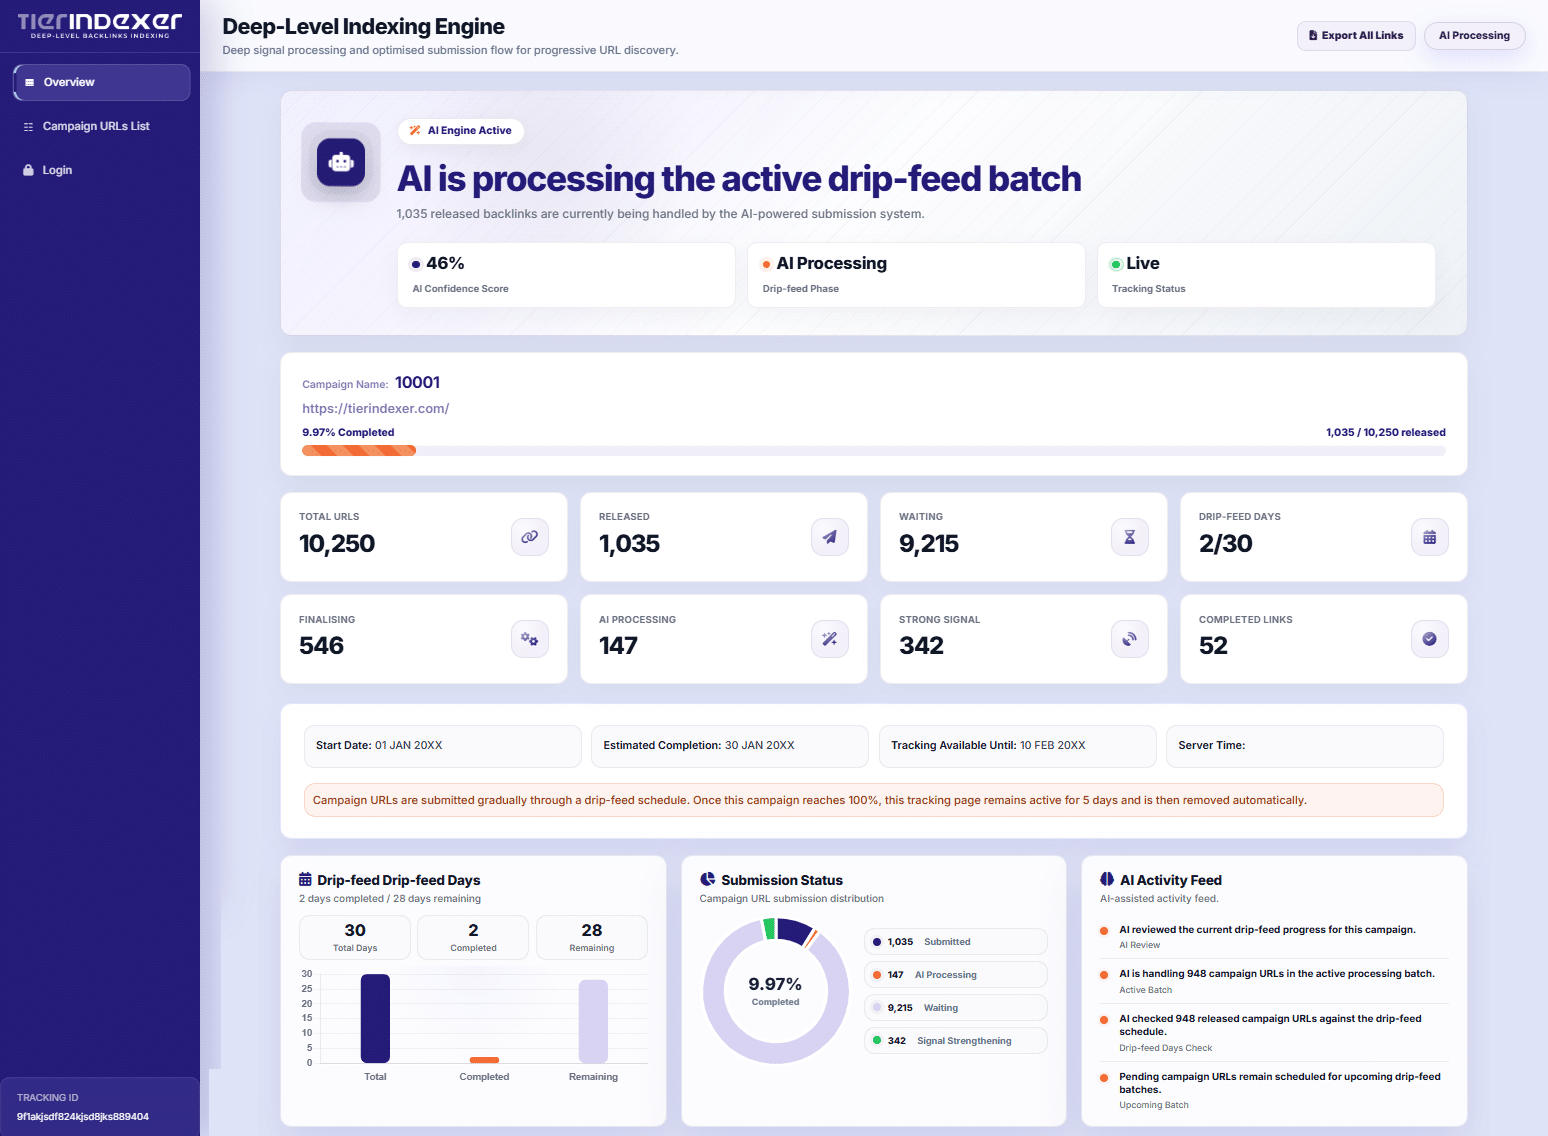Open the https://tierindexer.com/ campaign link
Image resolution: width=1548 pixels, height=1136 pixels.
[376, 409]
